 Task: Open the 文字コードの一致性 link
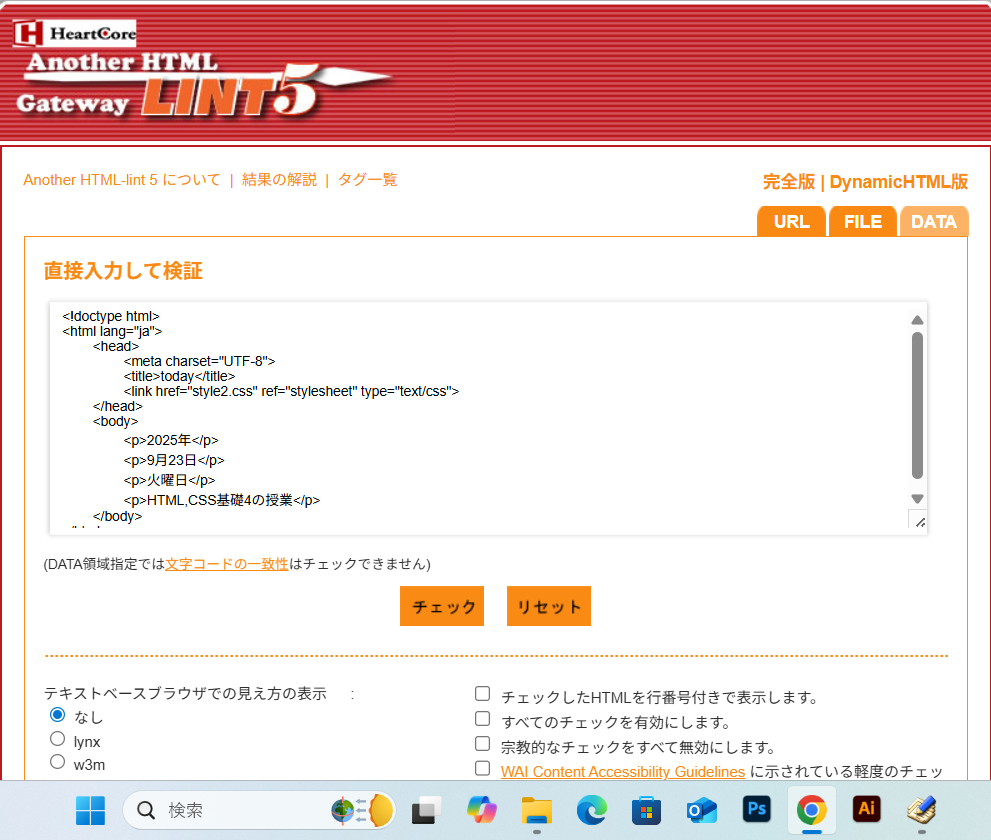(x=226, y=564)
